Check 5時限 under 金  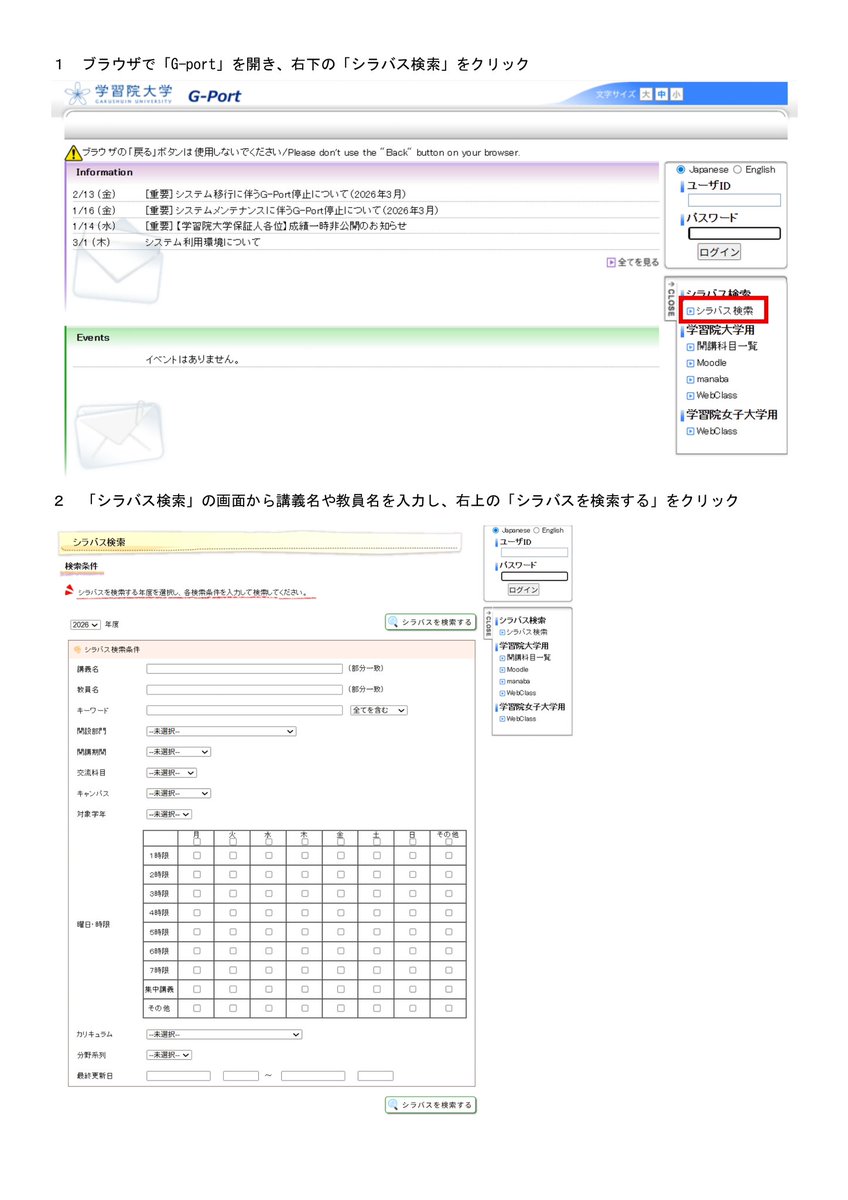pyautogui.click(x=341, y=931)
